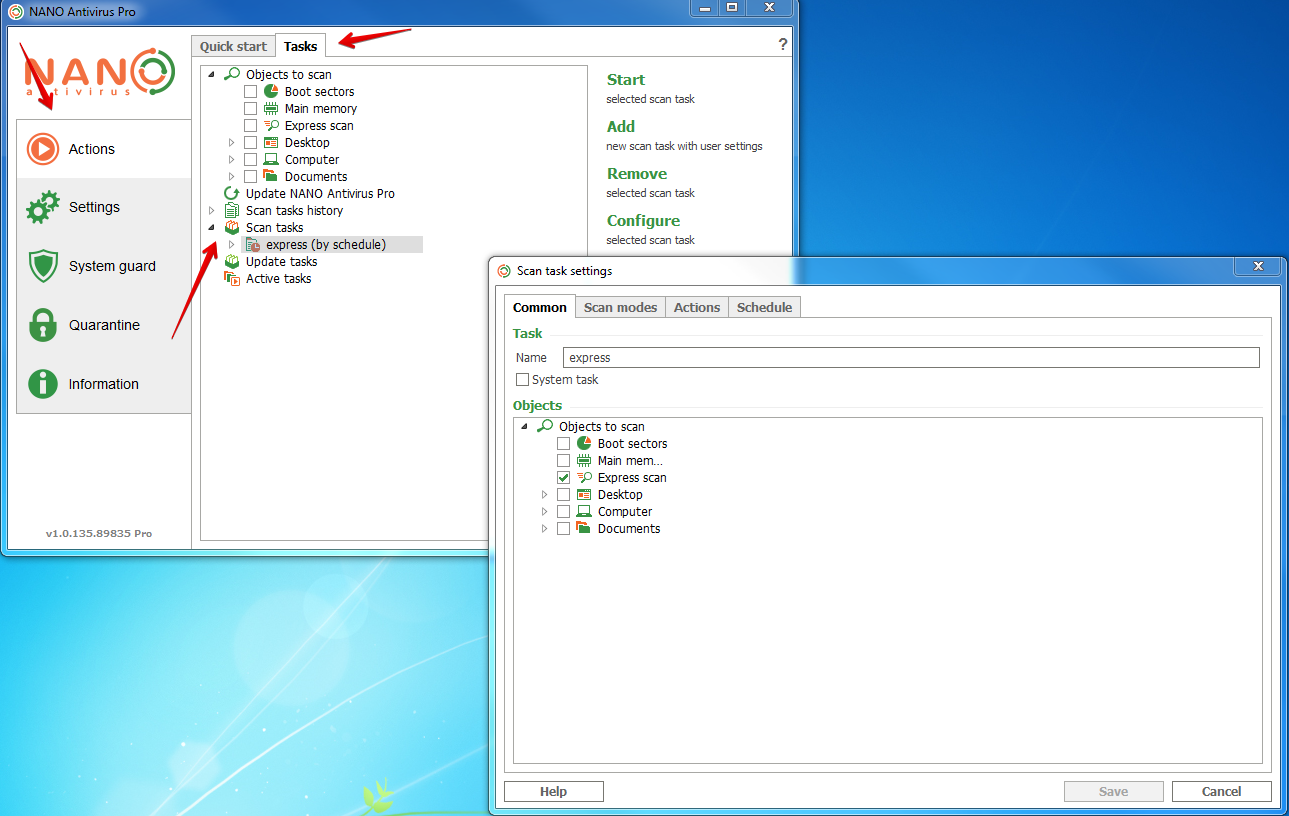Screen dimensions: 1289x816
Task: Click the Quarantine padlock icon
Action: tap(43, 325)
